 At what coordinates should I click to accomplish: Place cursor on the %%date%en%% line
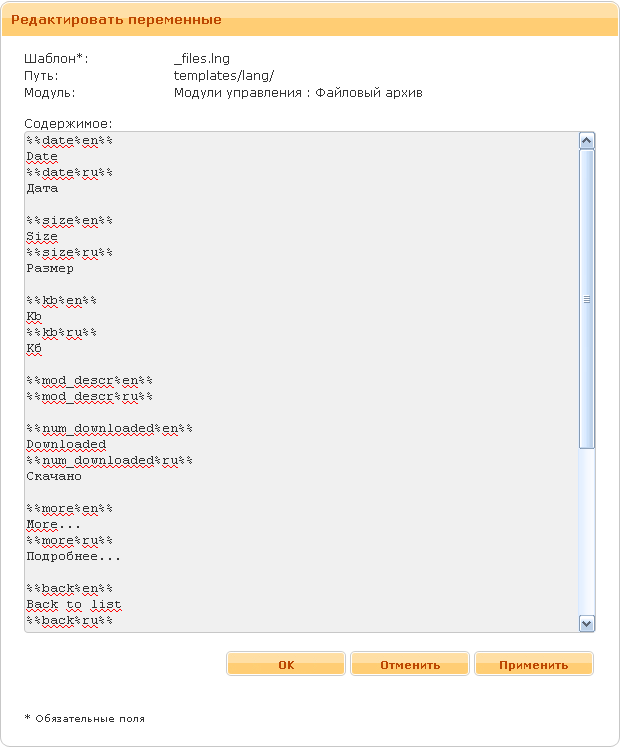point(69,141)
